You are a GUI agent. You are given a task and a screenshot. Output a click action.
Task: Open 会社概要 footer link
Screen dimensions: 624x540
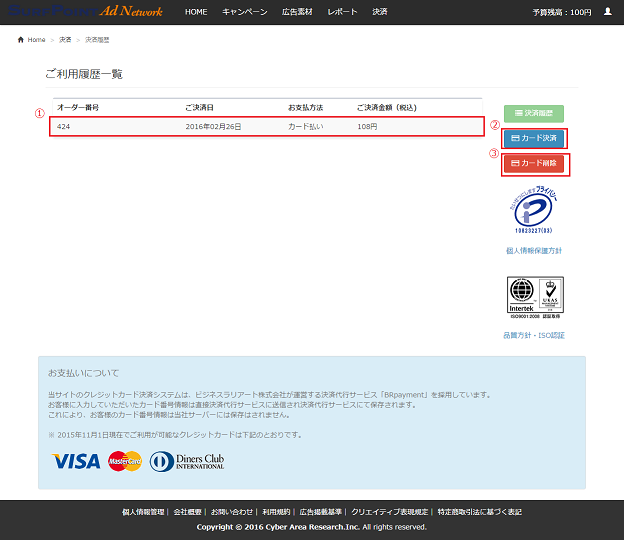click(187, 512)
